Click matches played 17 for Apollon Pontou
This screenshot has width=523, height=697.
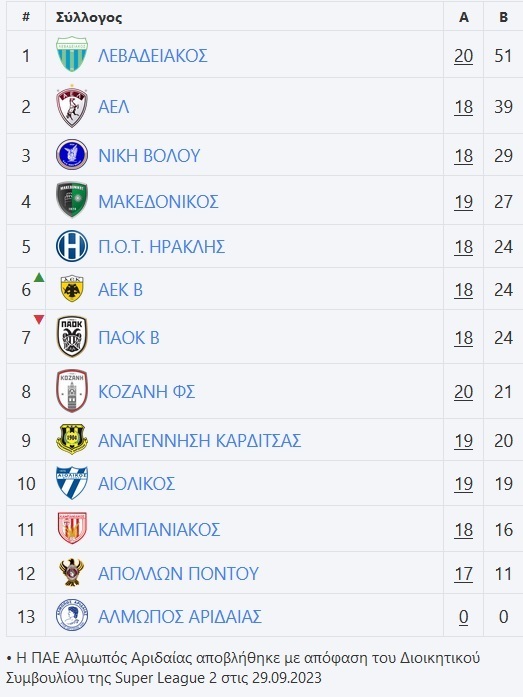pyautogui.click(x=463, y=573)
